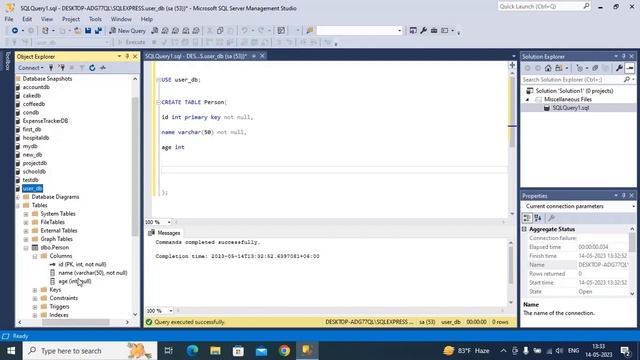The width and height of the screenshot is (640, 360).
Task: Open the Project menu
Action: [71, 19]
